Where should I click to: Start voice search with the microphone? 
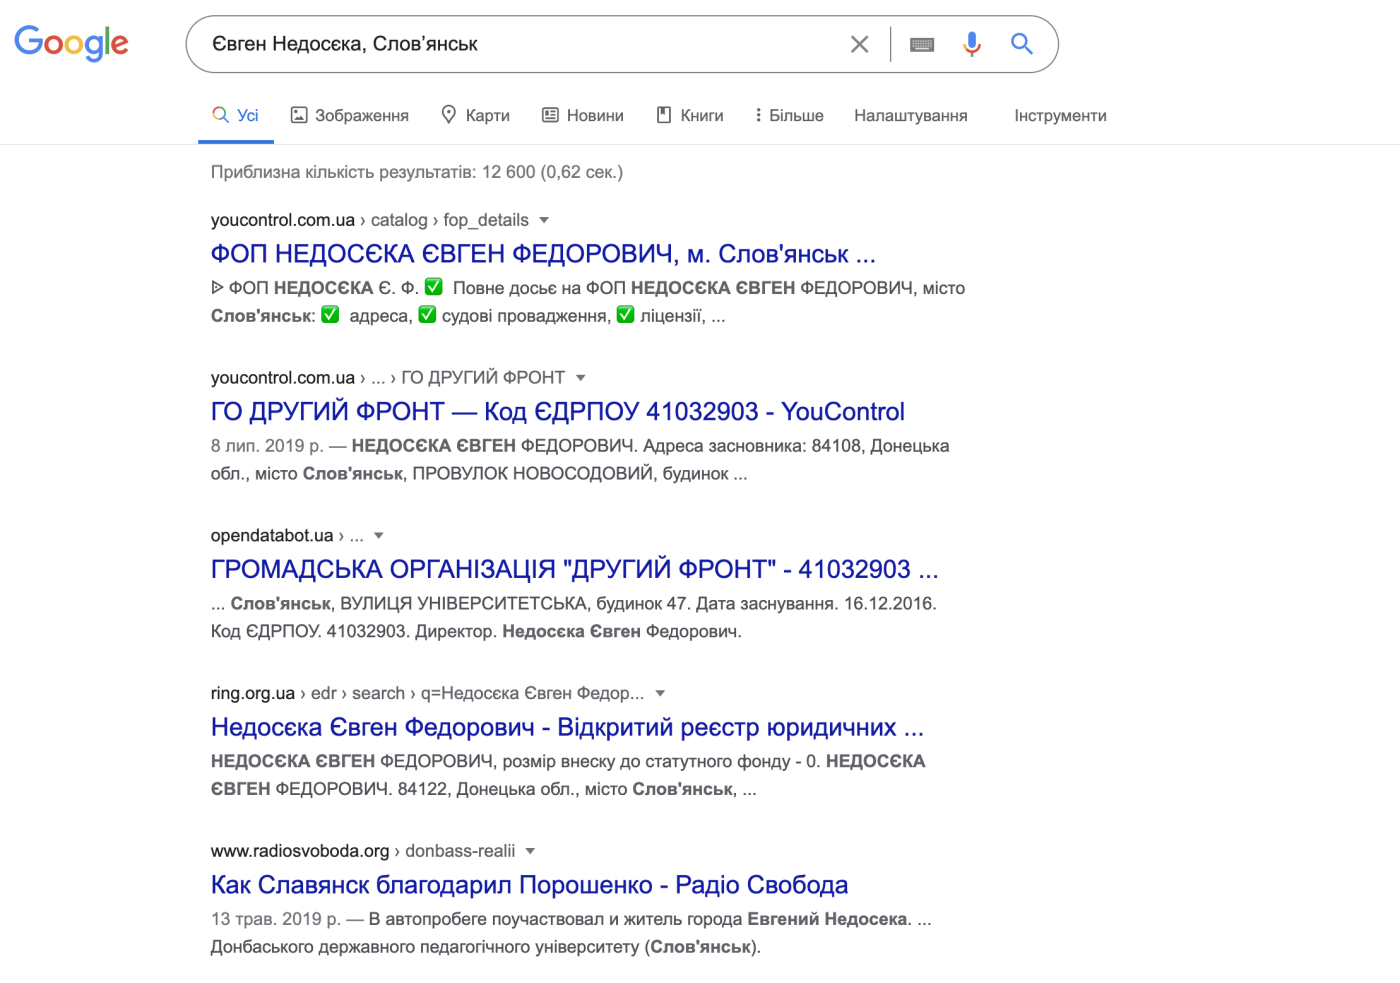(972, 44)
